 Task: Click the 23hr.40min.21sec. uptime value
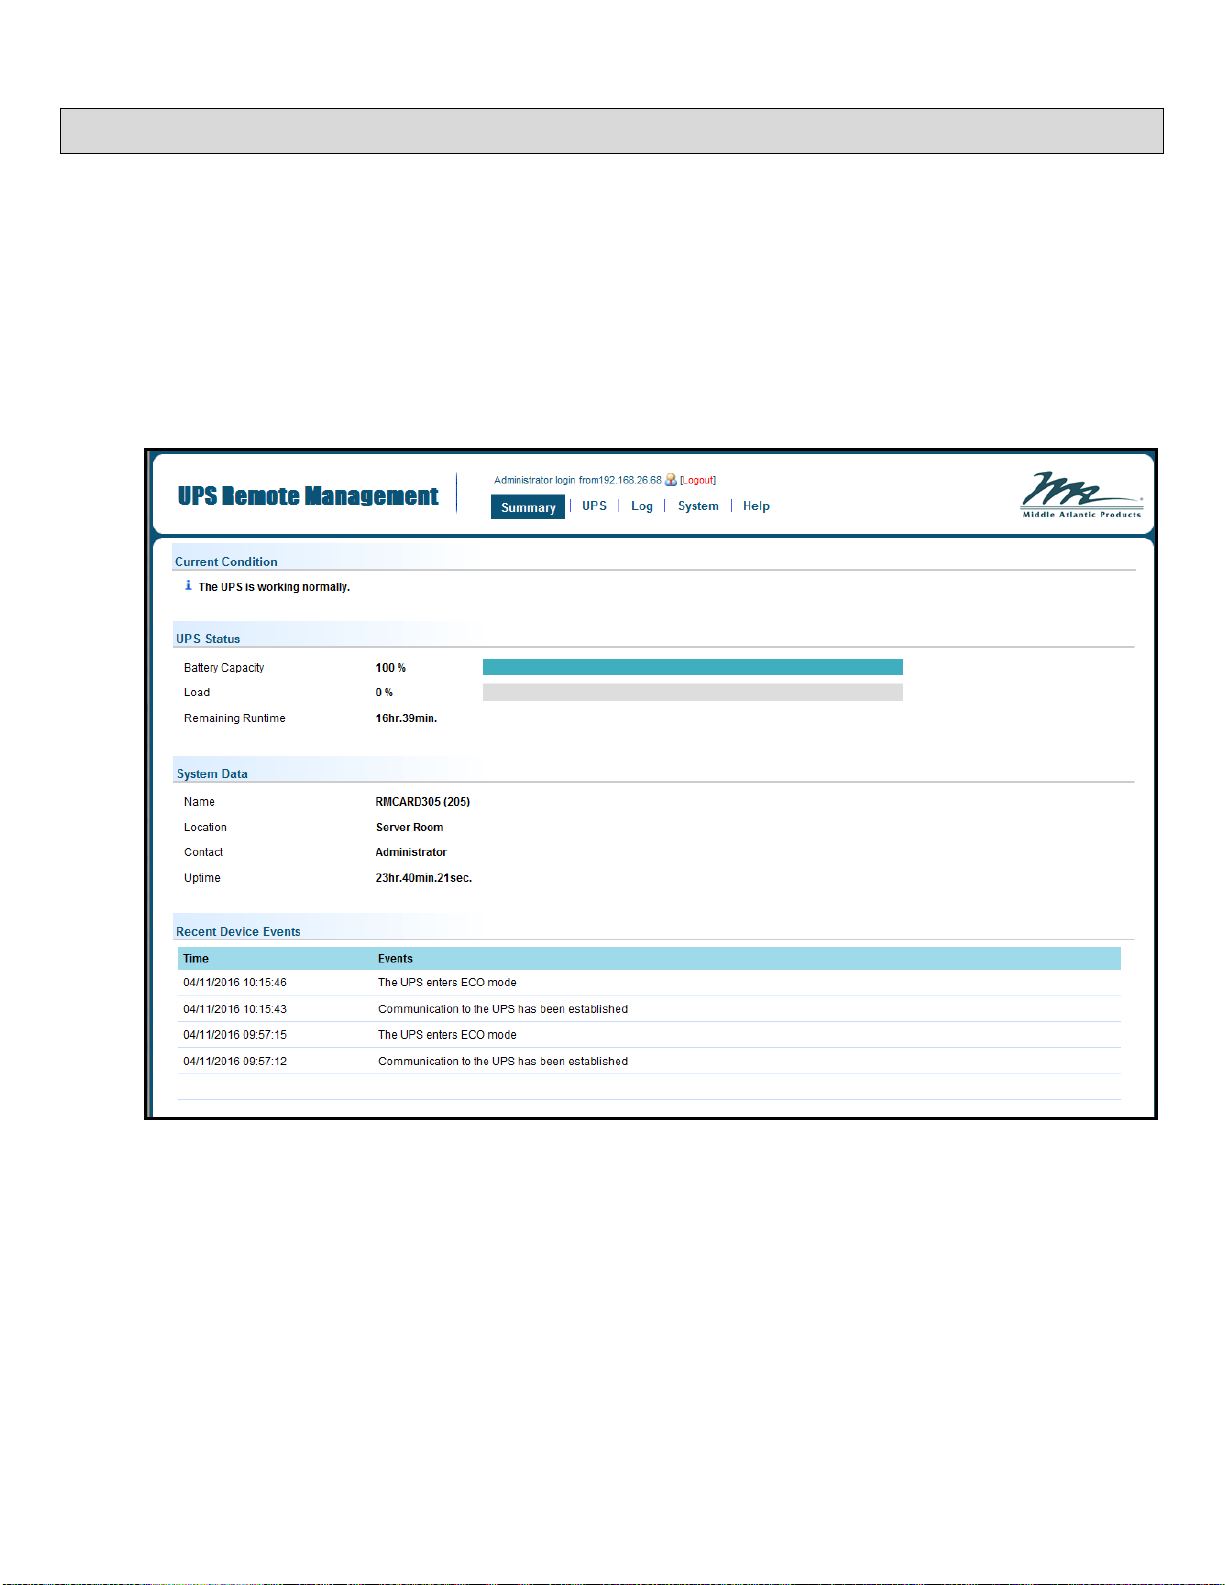pos(424,878)
